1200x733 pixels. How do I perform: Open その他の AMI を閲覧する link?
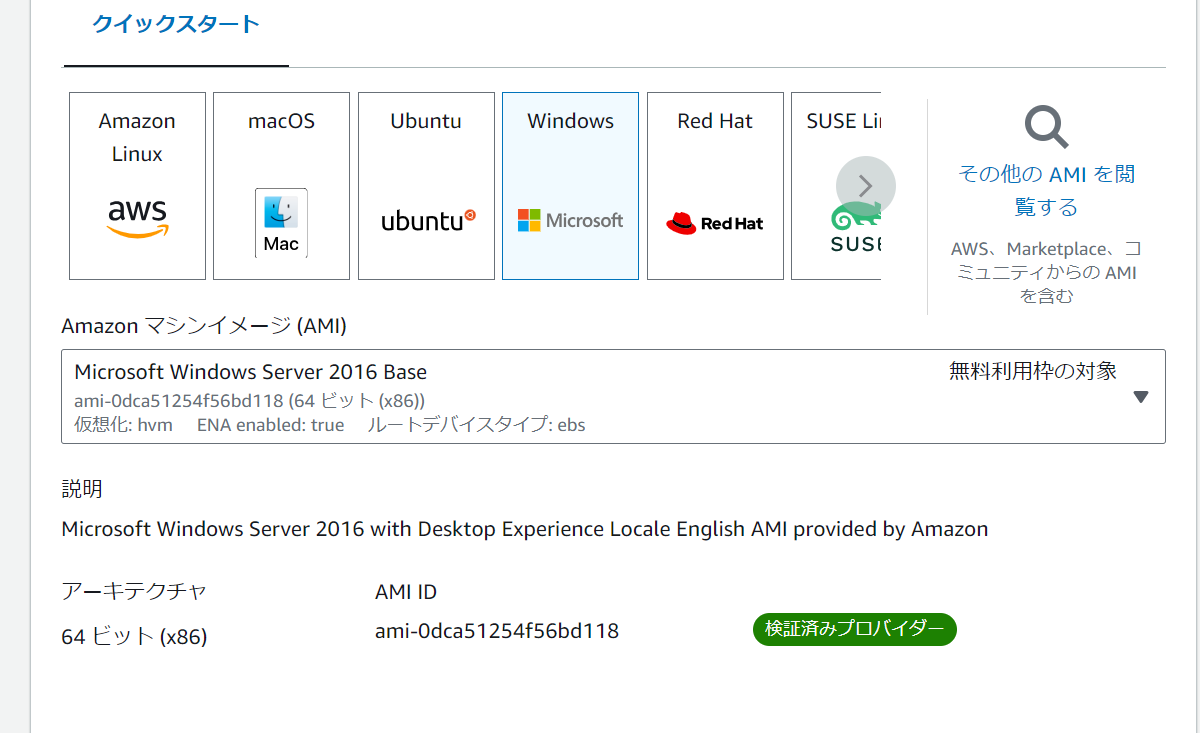coord(1046,190)
